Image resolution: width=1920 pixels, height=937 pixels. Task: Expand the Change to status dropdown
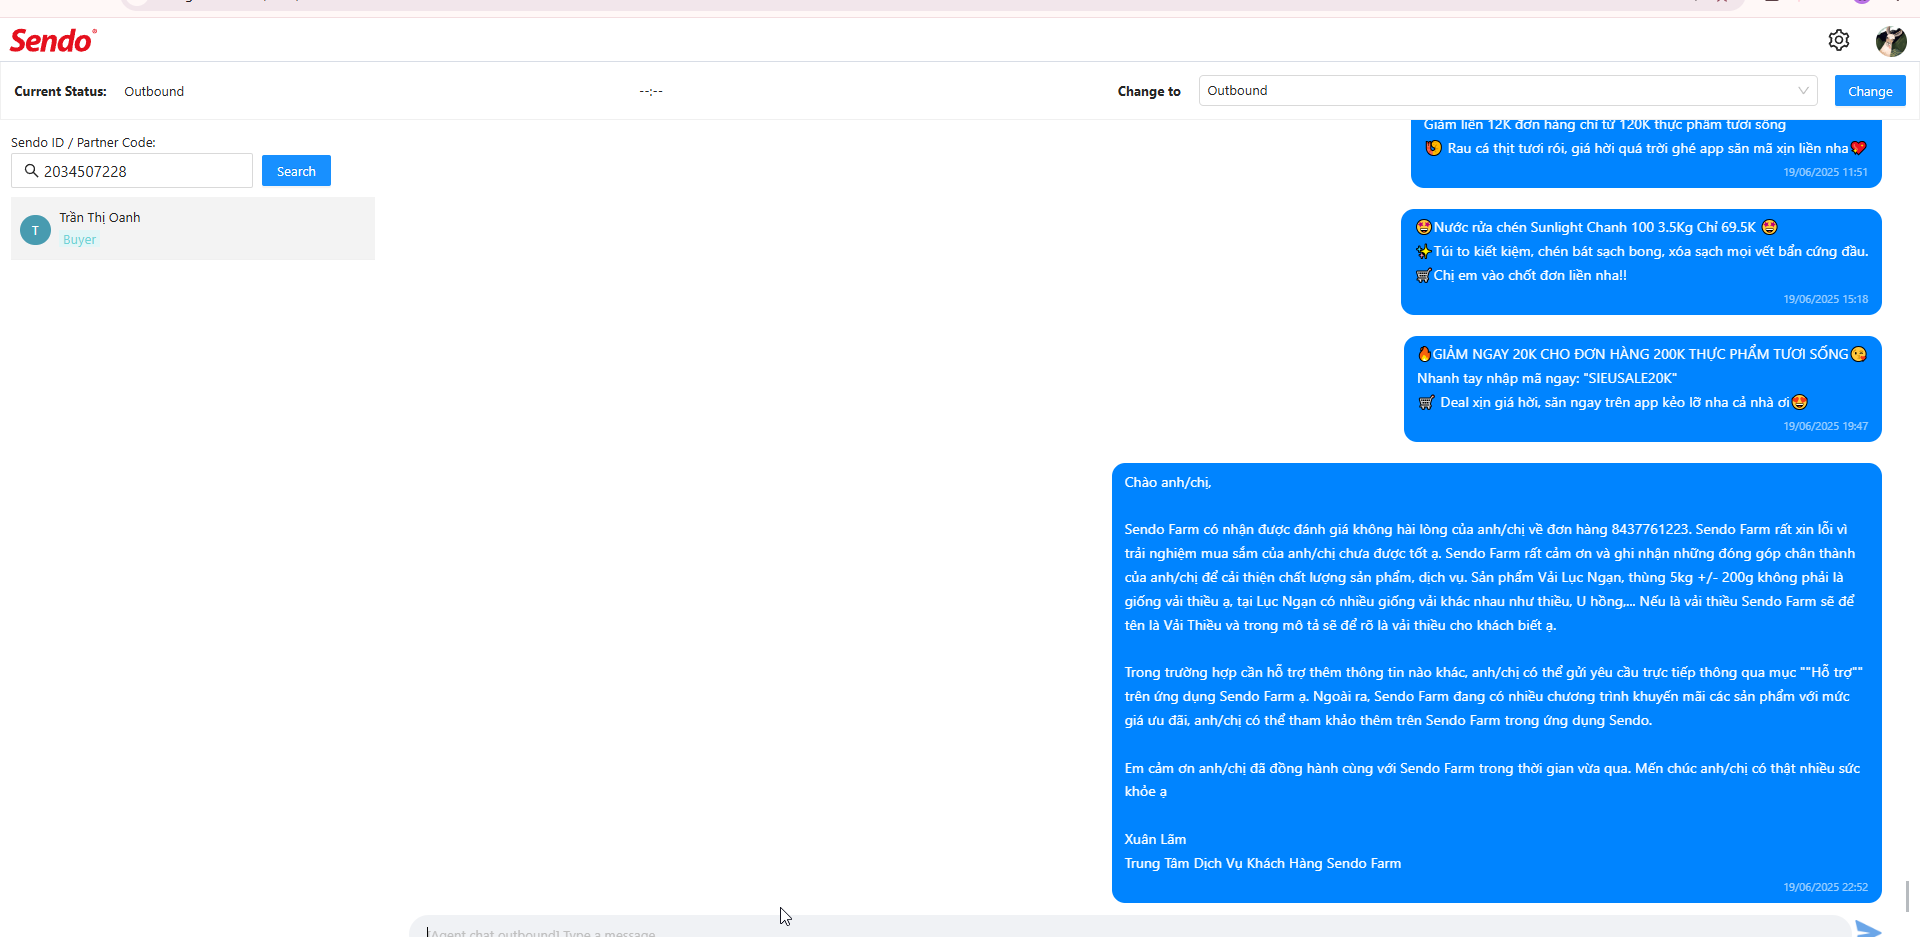coord(1508,90)
